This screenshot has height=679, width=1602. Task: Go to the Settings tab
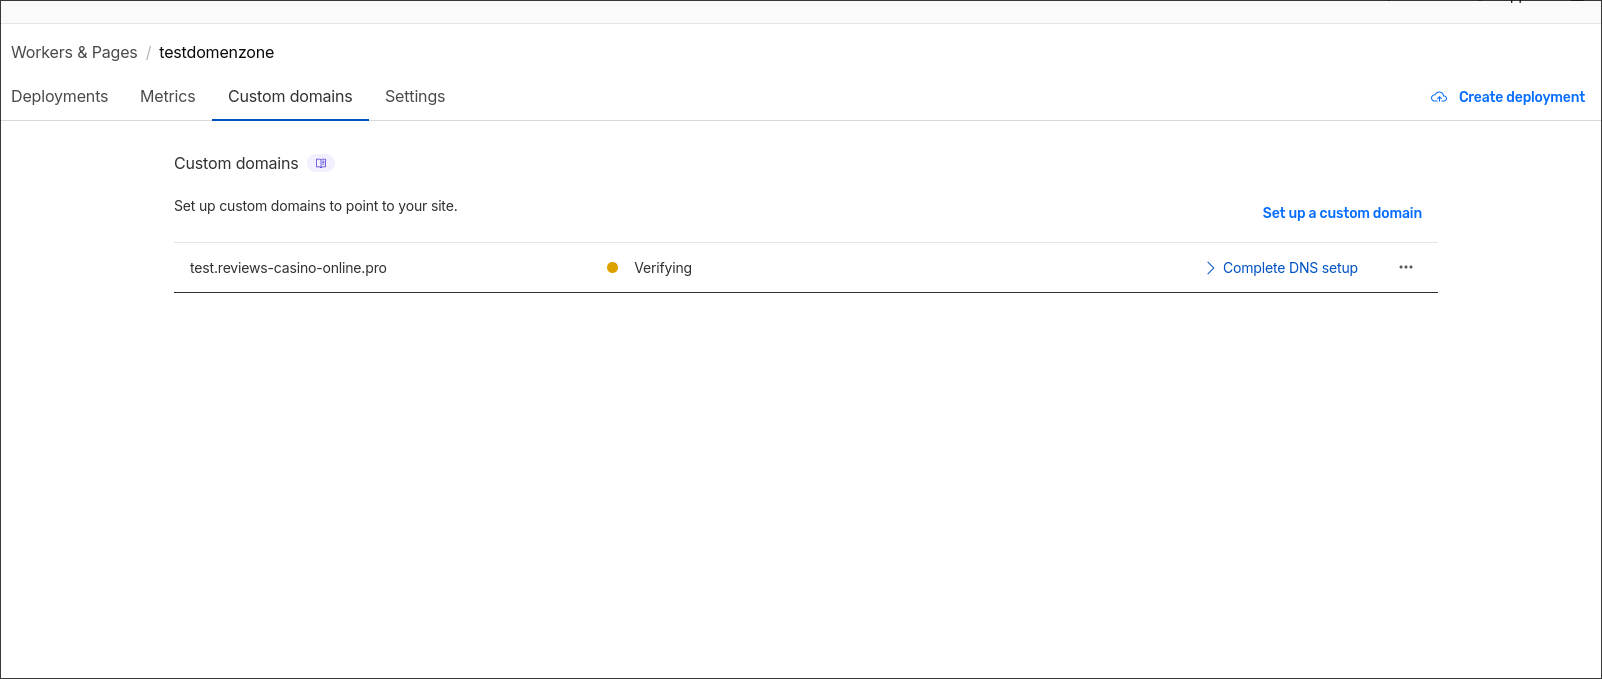click(415, 96)
